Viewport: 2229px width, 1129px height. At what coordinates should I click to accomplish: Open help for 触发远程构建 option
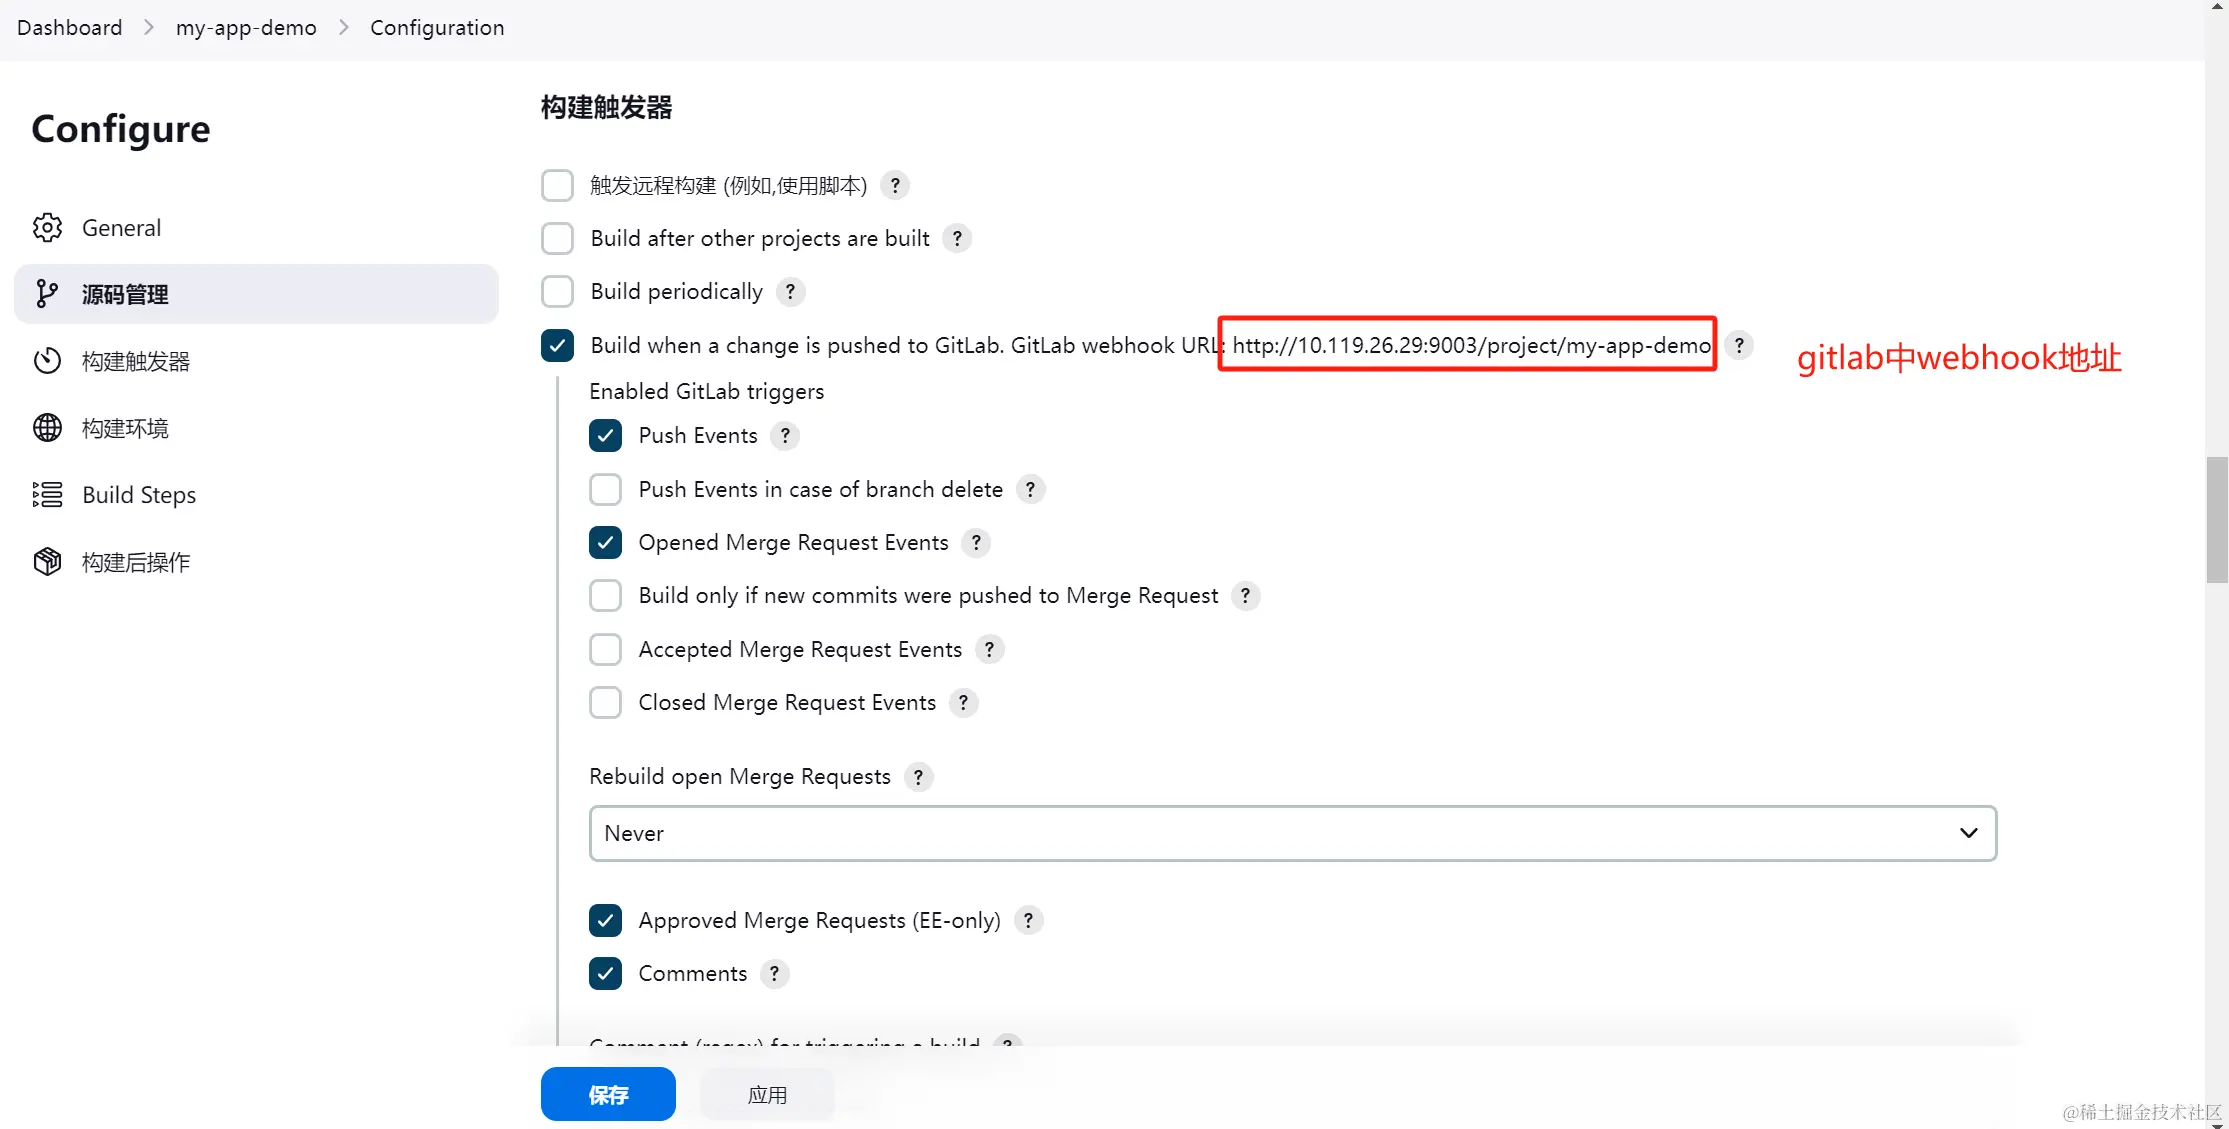895,185
